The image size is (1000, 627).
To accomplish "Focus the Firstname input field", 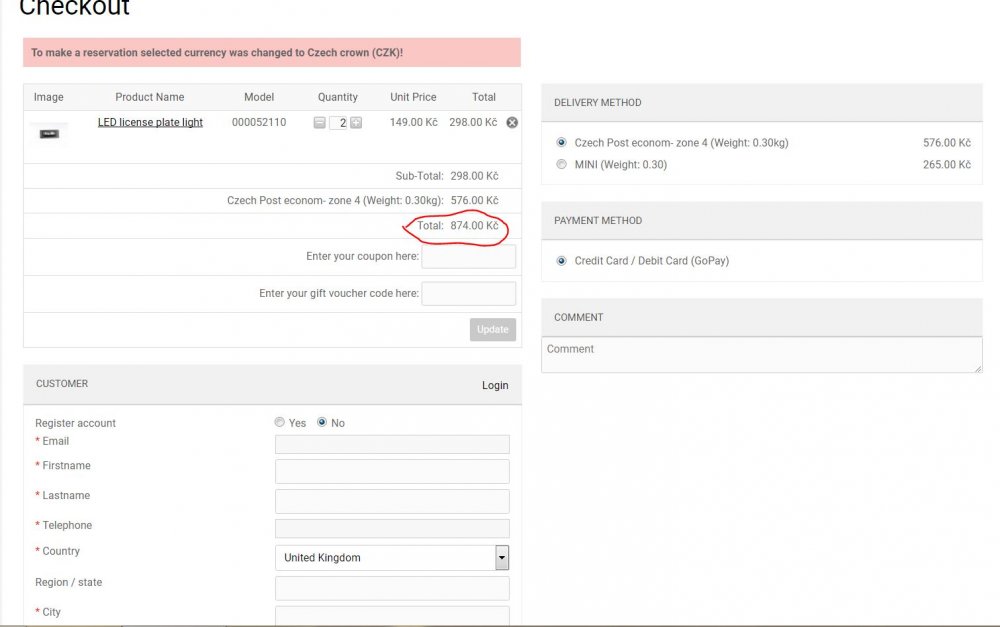I will pyautogui.click(x=392, y=471).
